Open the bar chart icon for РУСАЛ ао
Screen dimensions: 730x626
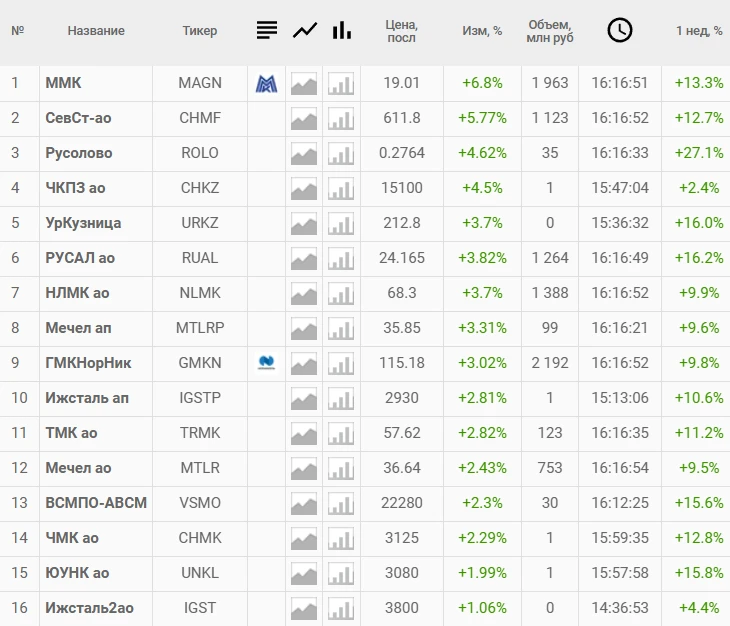click(x=341, y=259)
